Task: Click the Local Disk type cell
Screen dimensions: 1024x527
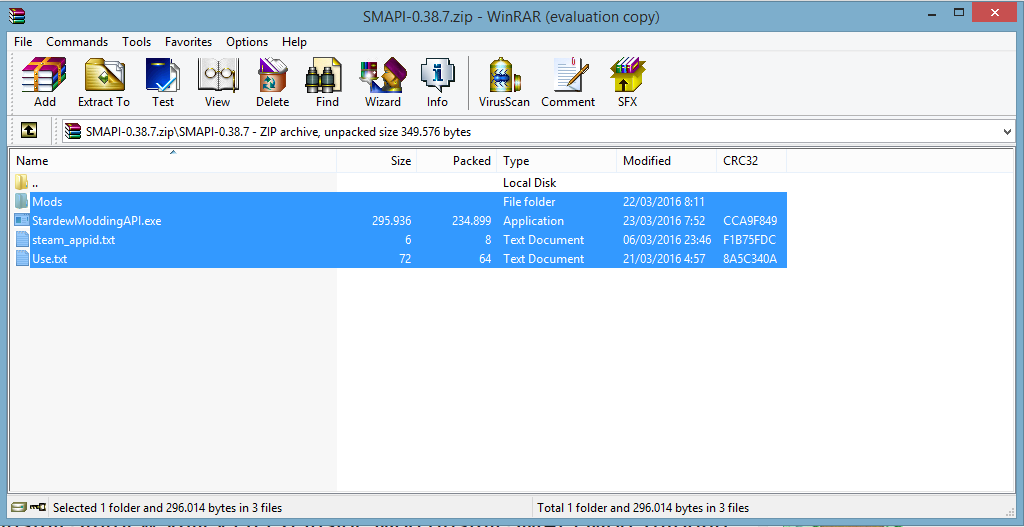Action: pyautogui.click(x=529, y=183)
